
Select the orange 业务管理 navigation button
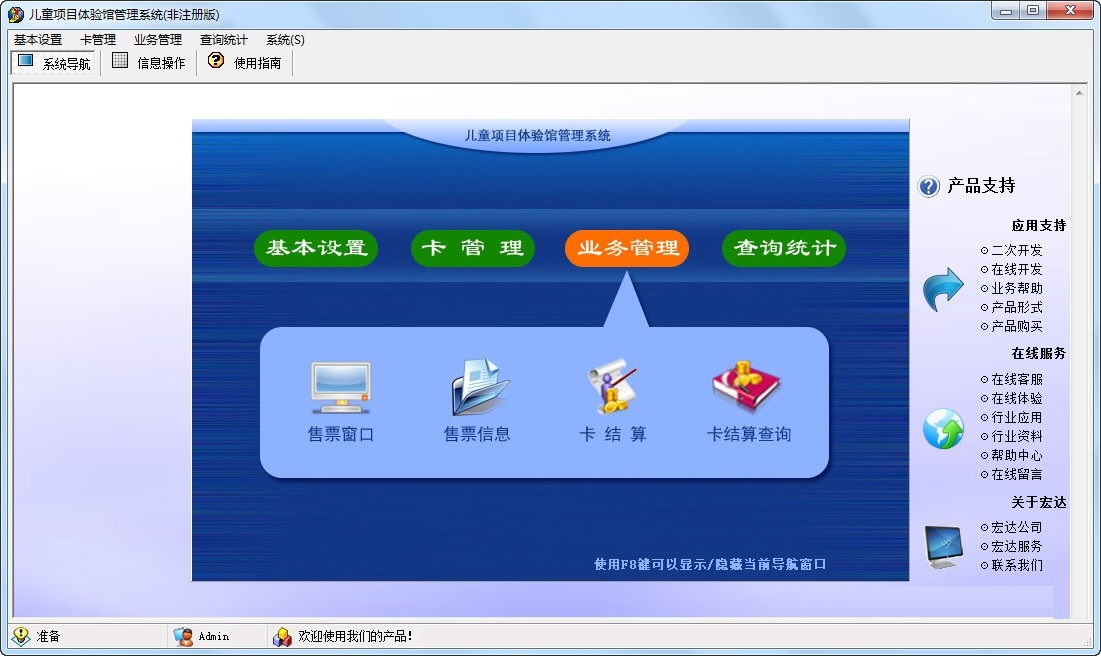point(627,248)
